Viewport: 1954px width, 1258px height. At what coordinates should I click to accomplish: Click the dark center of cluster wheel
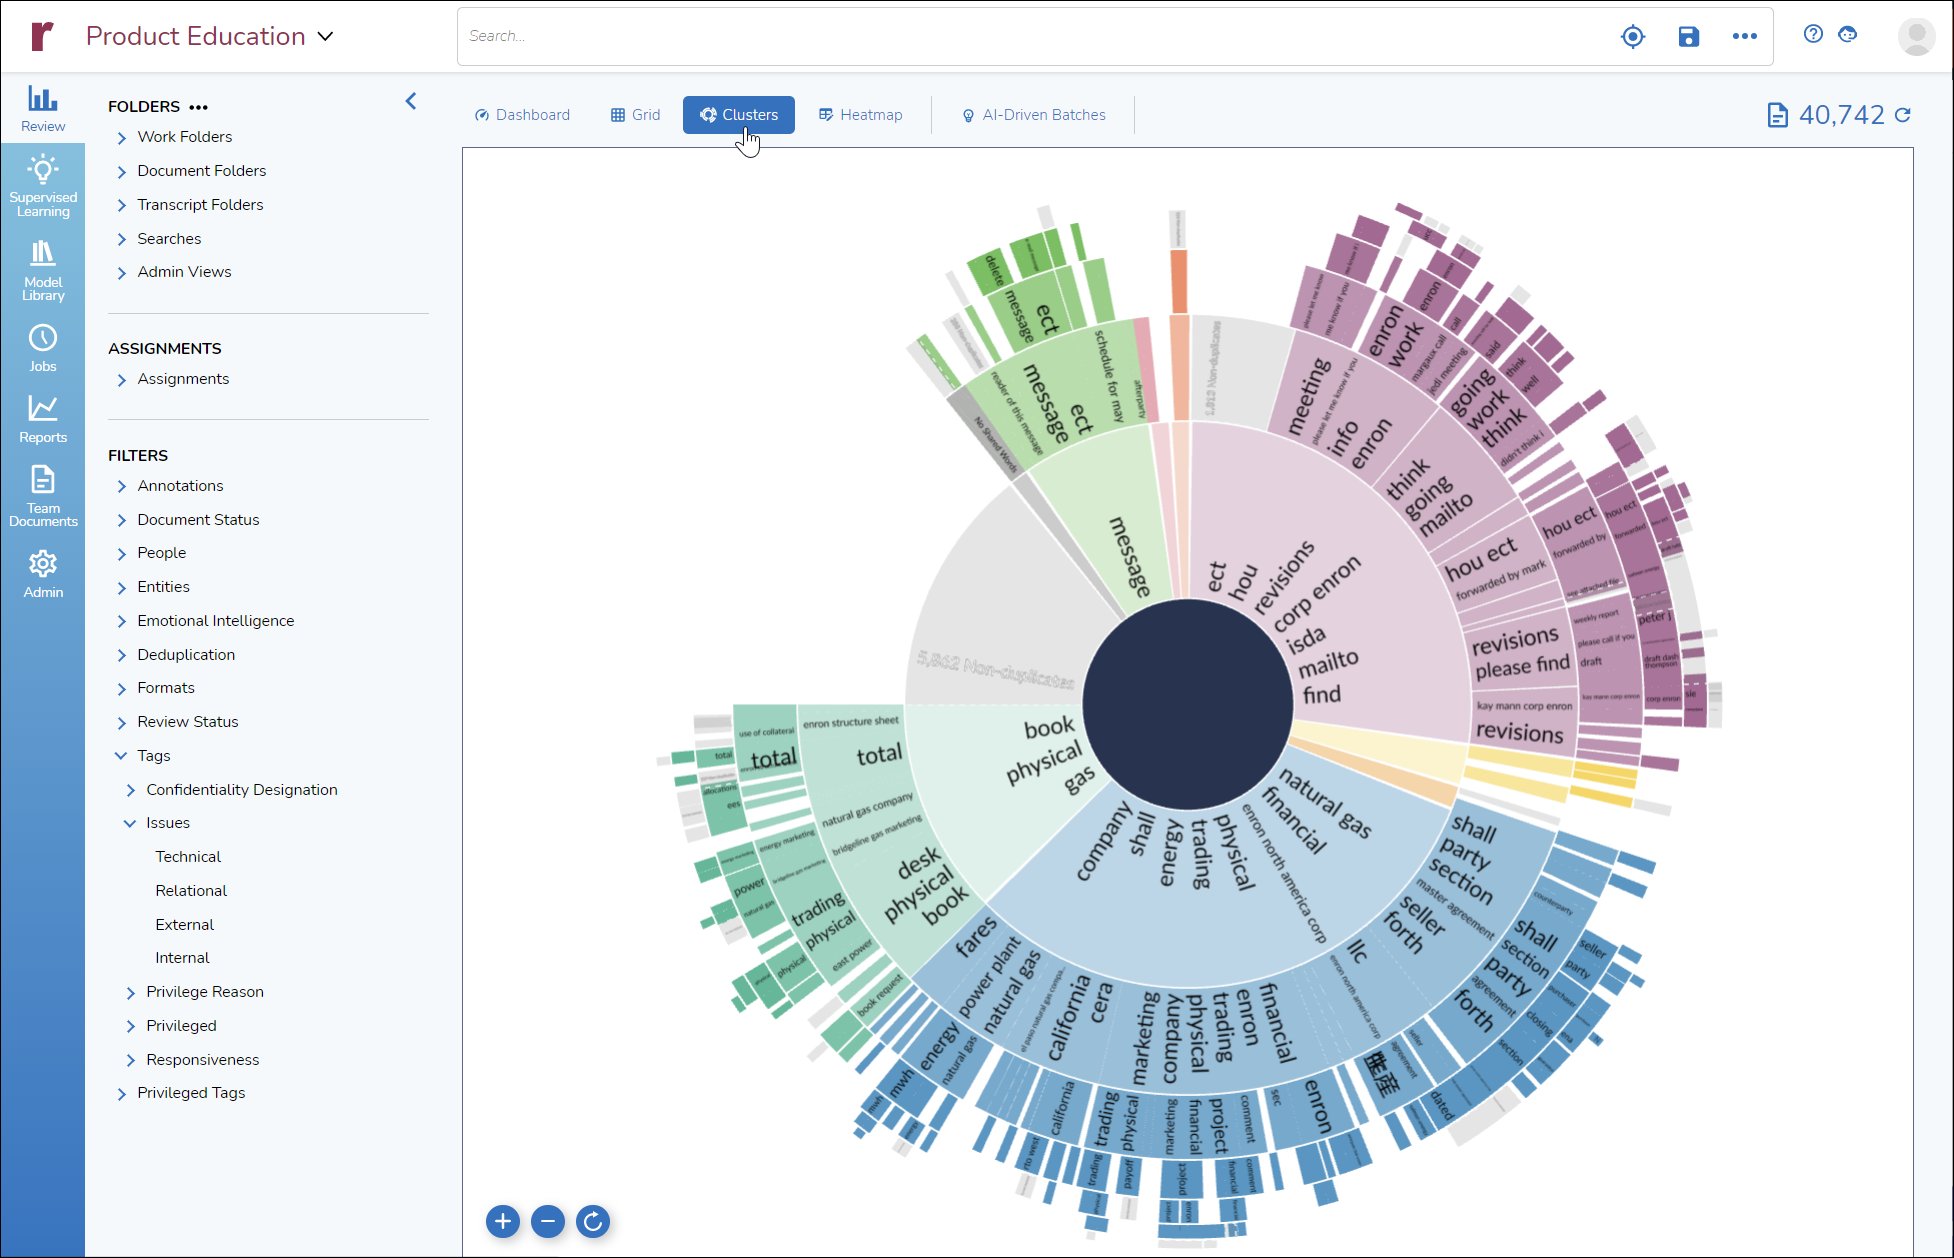coord(1187,703)
